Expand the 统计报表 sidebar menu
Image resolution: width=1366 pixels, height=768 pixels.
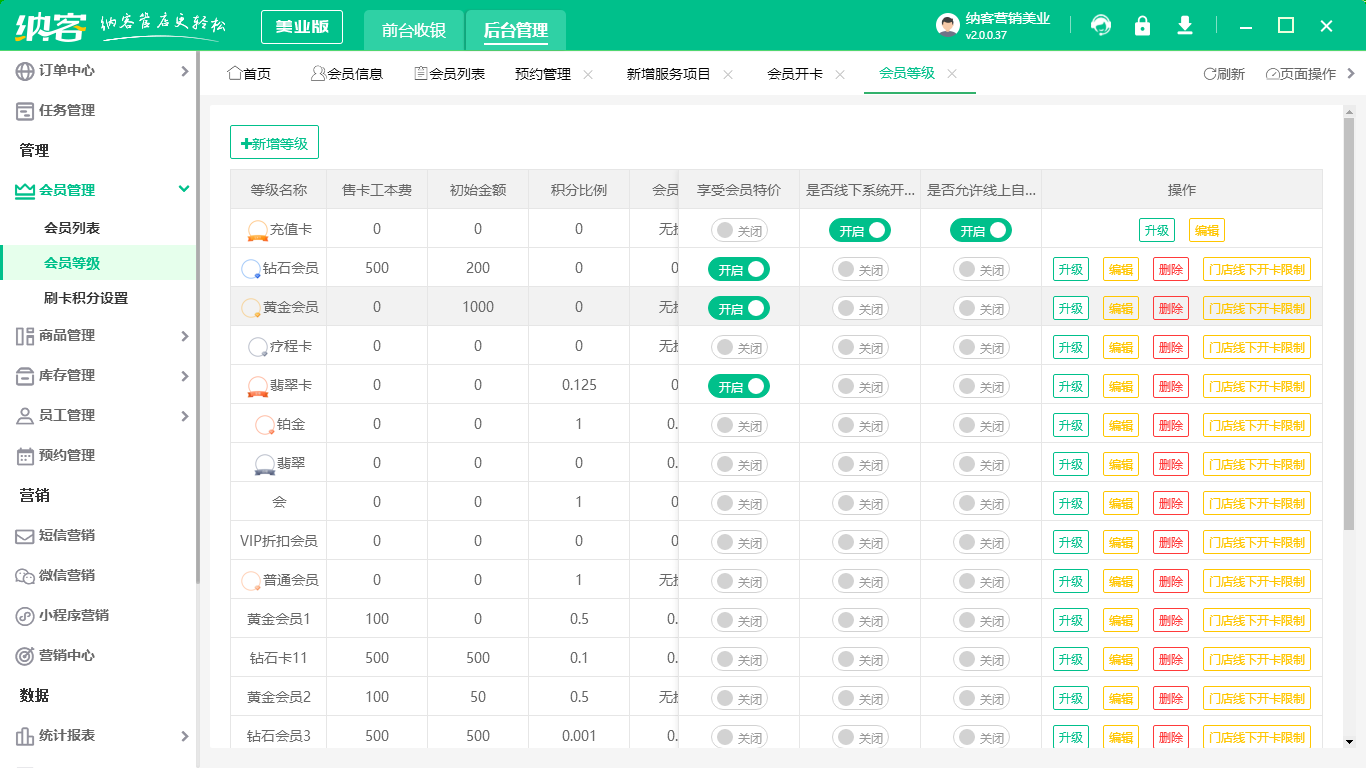pos(184,736)
